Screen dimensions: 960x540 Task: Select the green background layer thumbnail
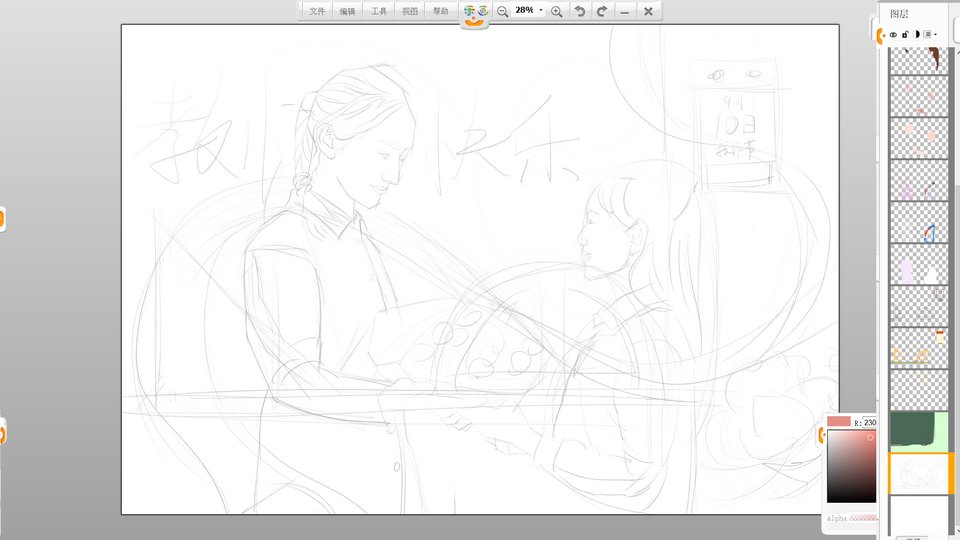[918, 430]
